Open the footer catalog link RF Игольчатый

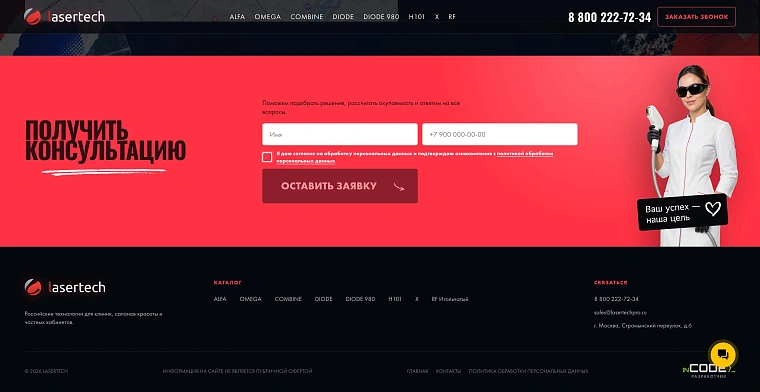pyautogui.click(x=450, y=299)
